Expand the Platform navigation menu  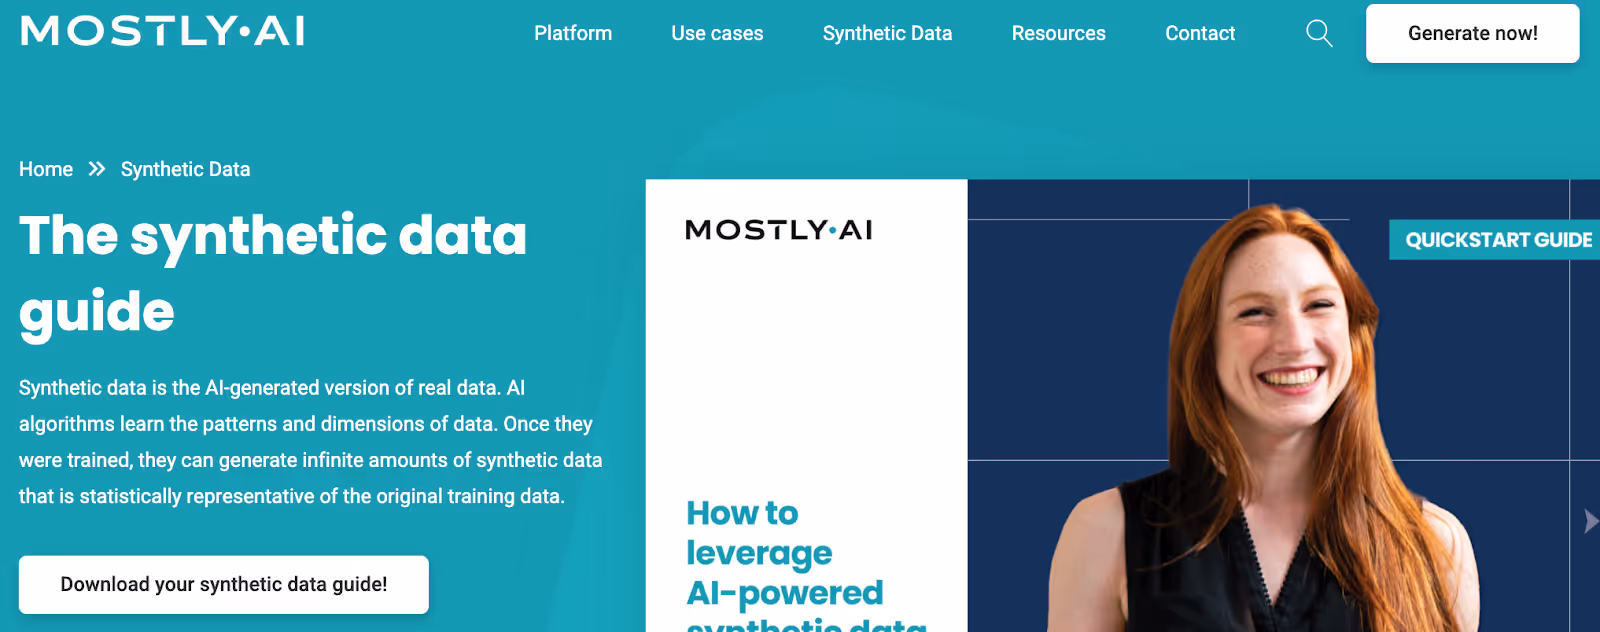coord(573,33)
